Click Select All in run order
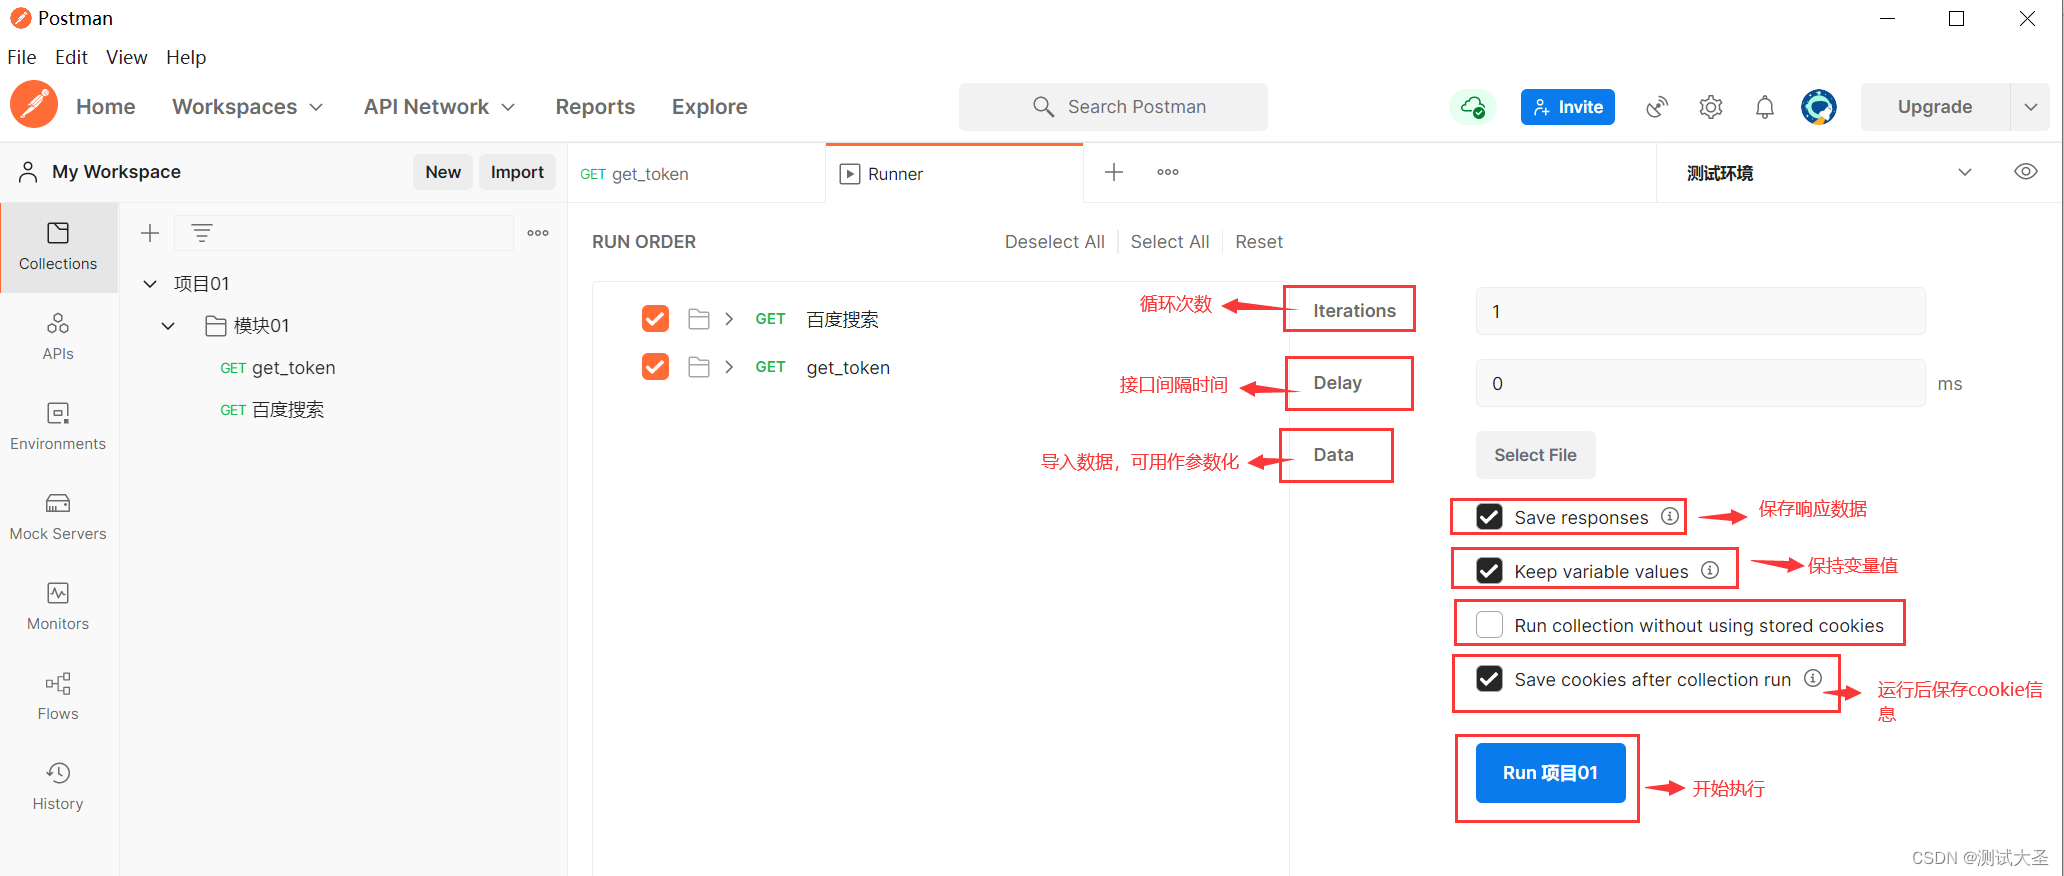The width and height of the screenshot is (2064, 876). click(x=1170, y=242)
